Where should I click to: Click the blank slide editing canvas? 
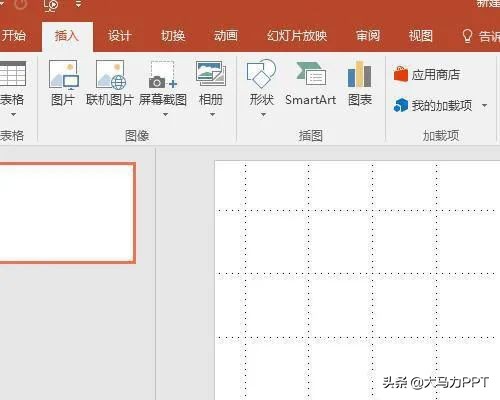[357, 280]
